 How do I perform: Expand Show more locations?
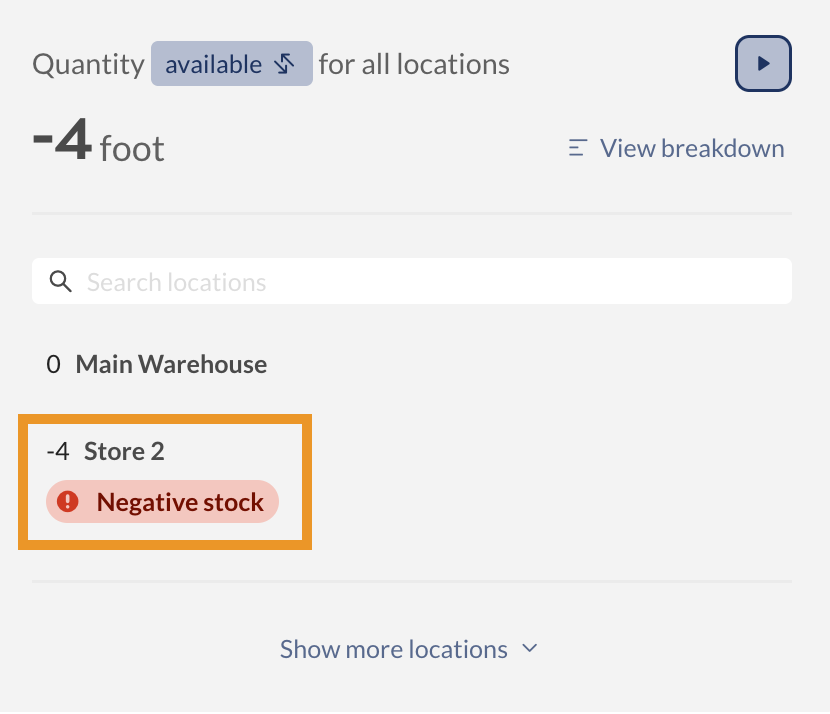(393, 648)
